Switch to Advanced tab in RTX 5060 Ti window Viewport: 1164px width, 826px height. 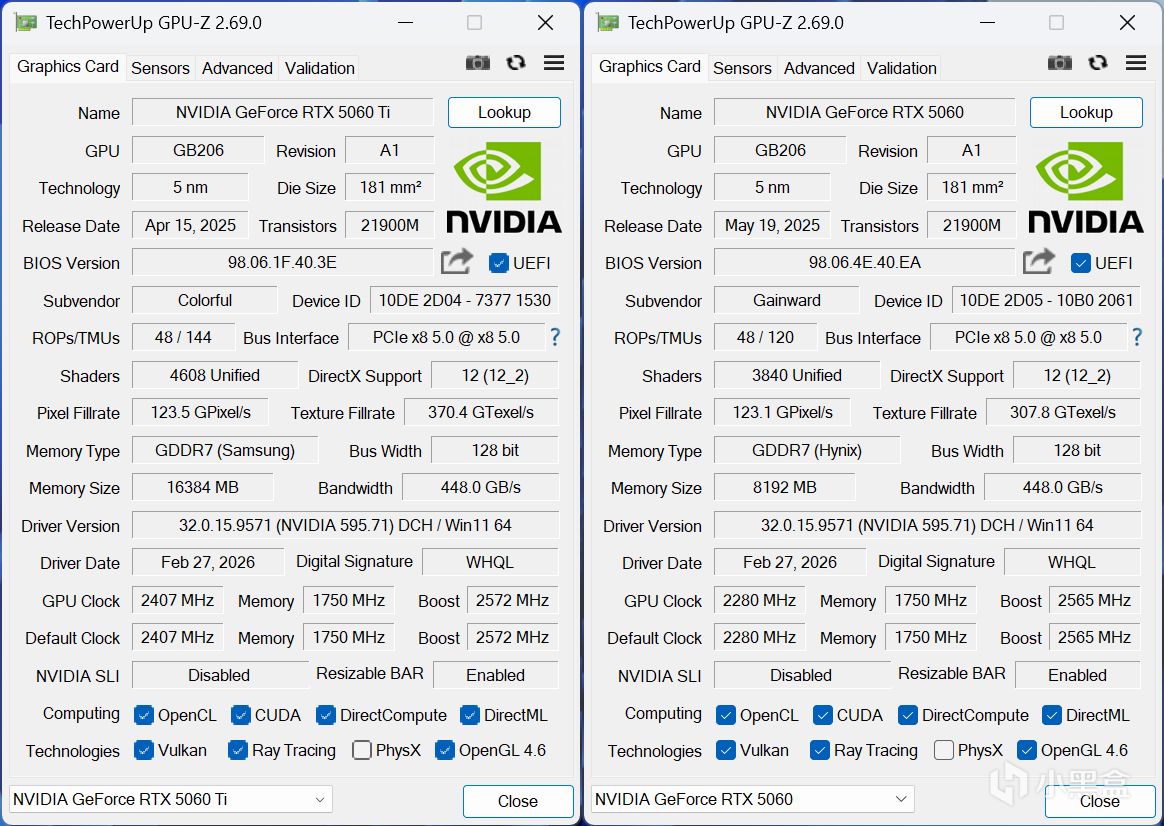point(237,68)
